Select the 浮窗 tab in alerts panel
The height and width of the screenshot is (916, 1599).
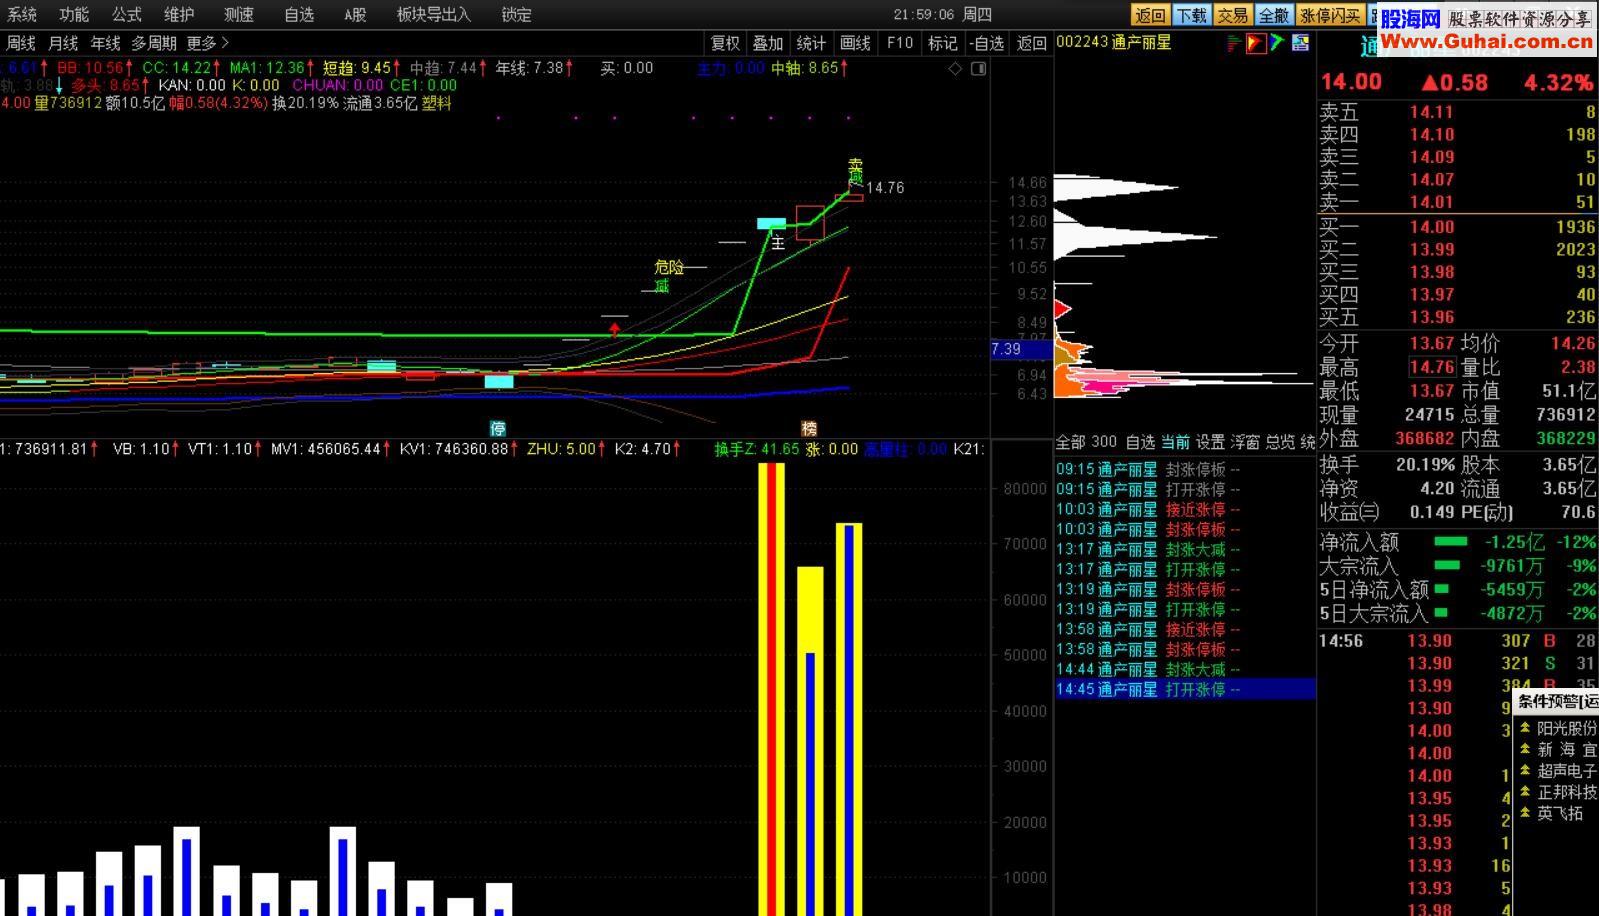pos(1245,441)
